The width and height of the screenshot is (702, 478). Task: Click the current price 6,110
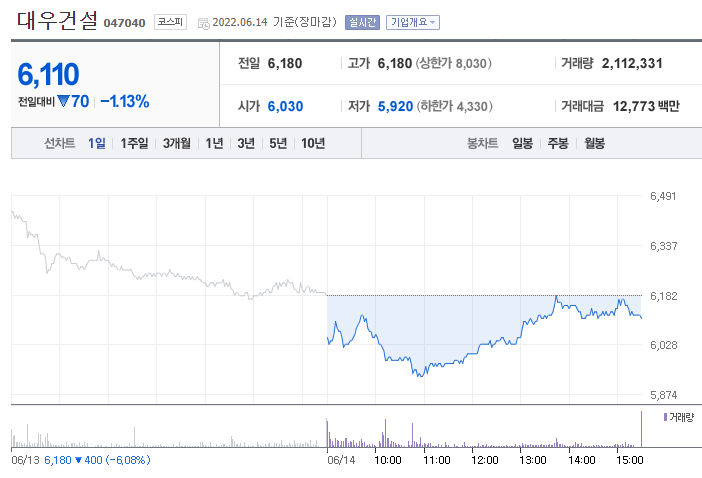(48, 74)
